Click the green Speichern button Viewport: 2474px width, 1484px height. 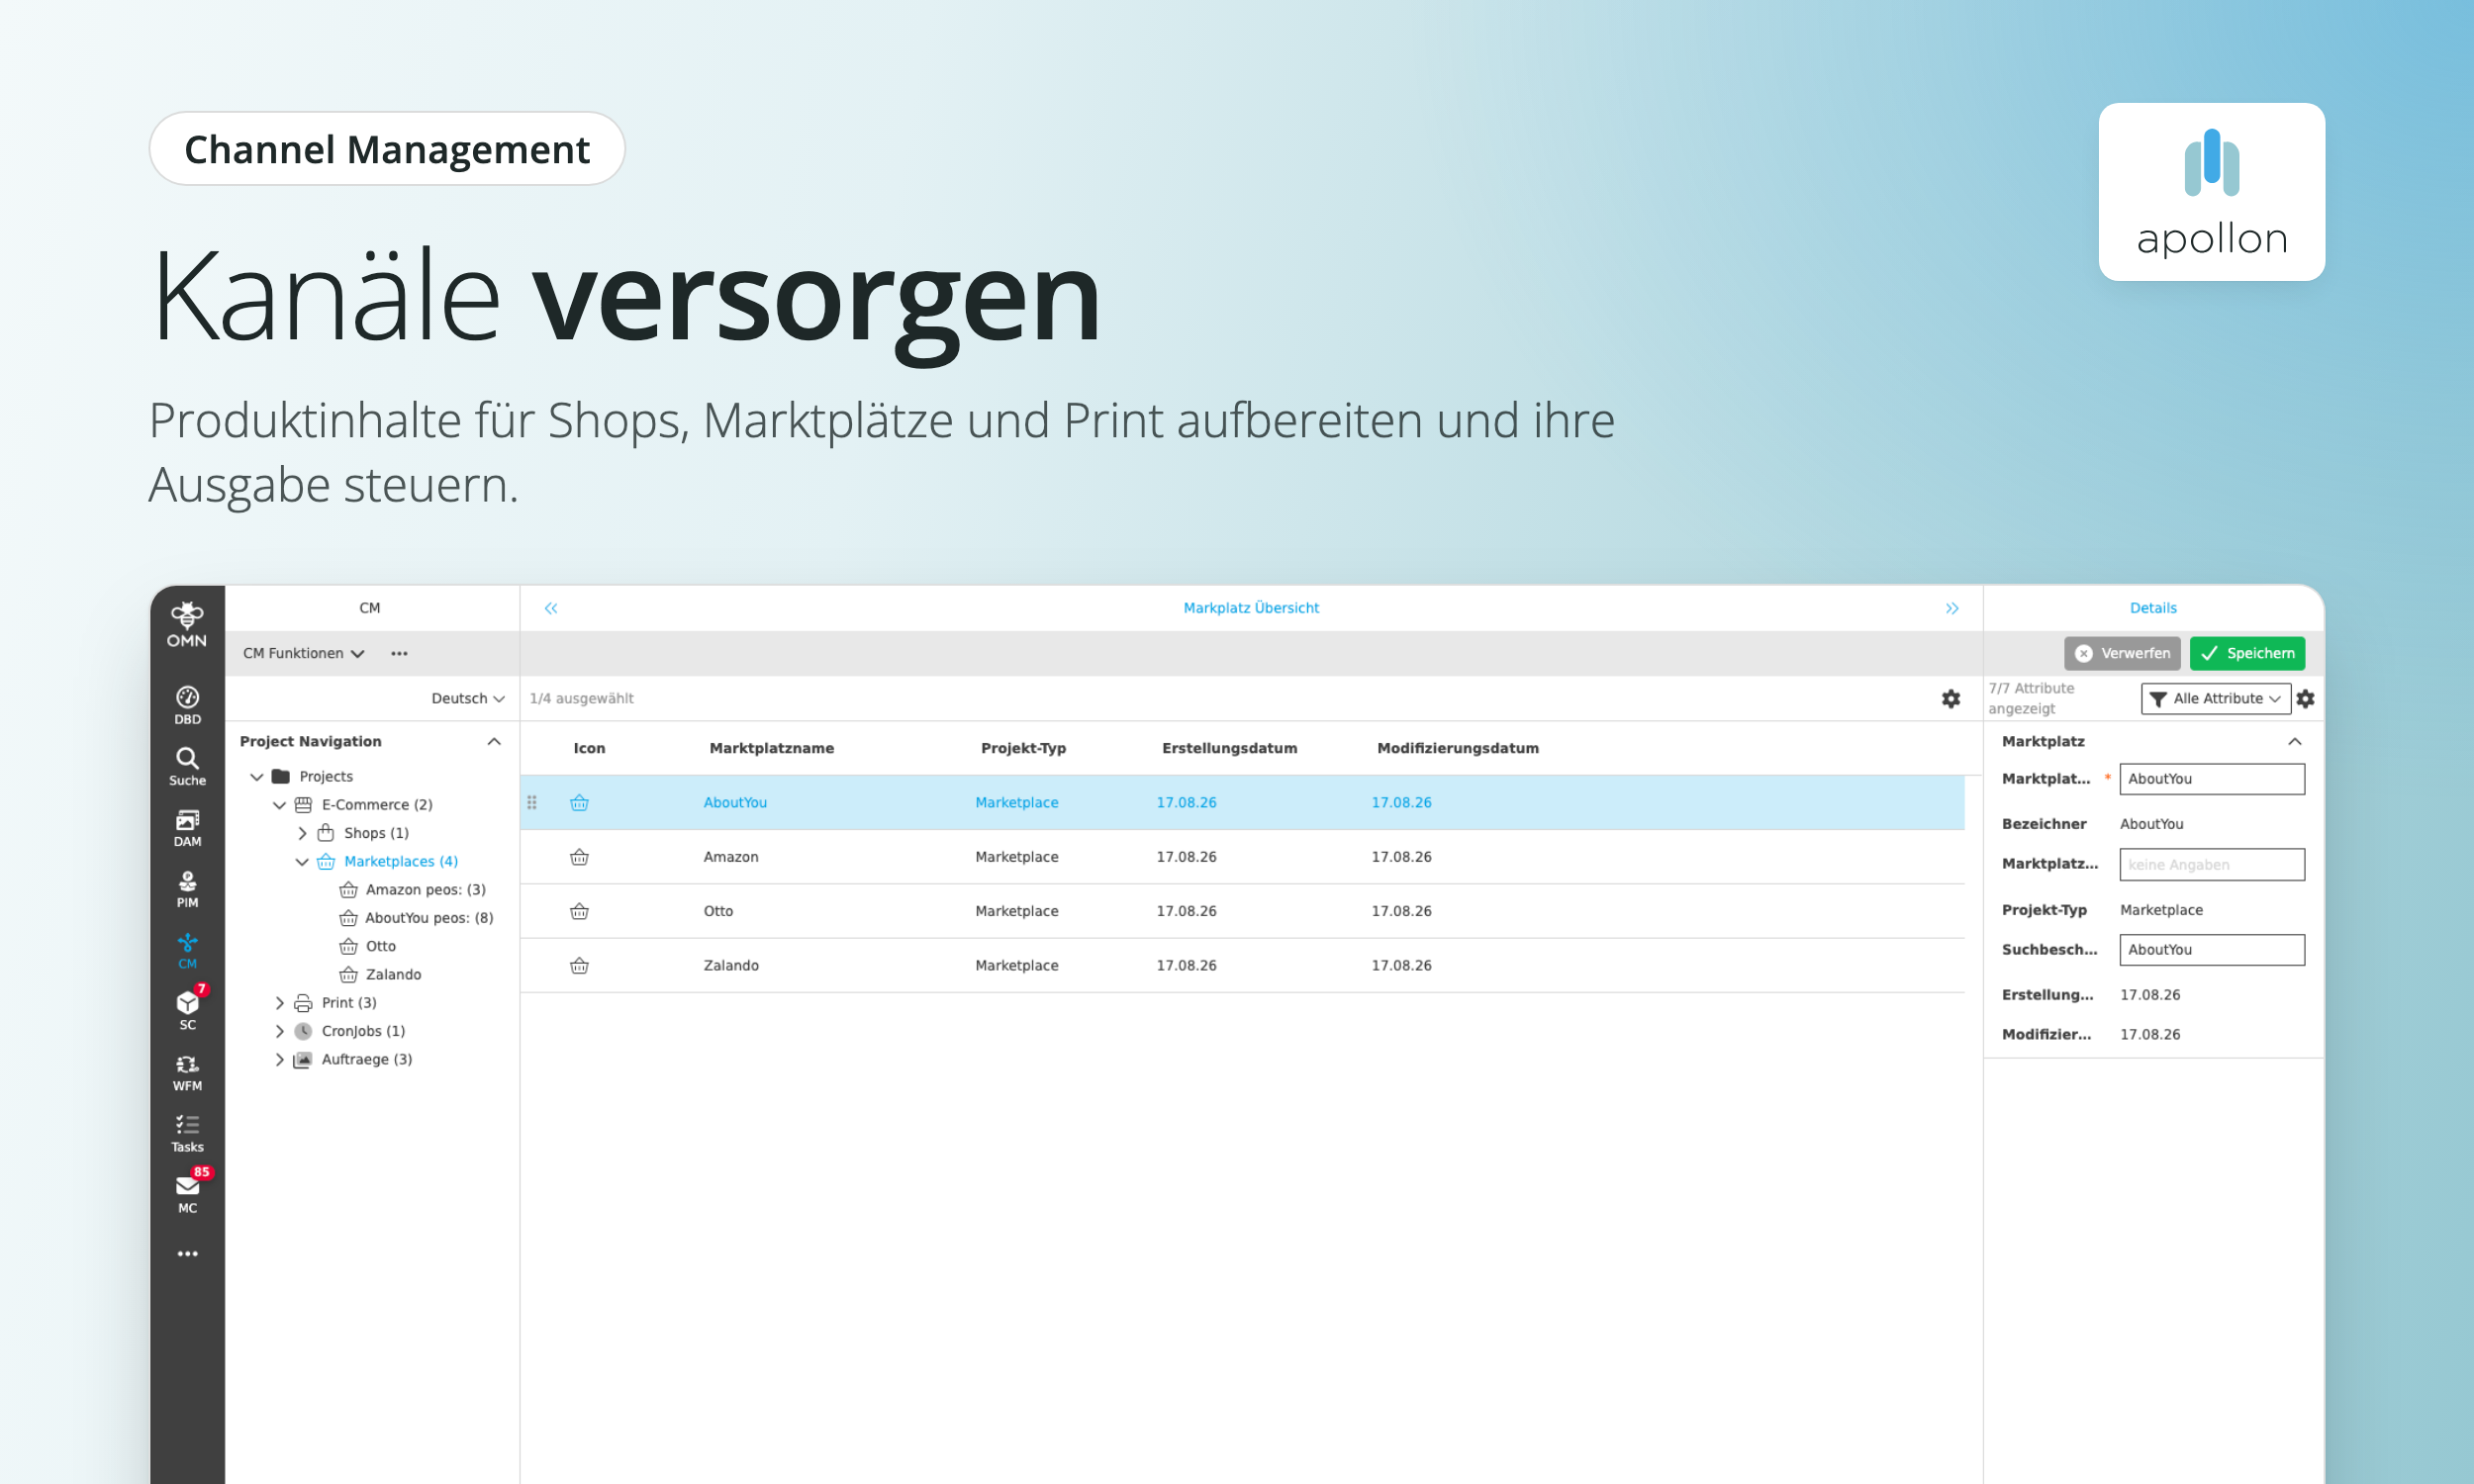(x=2246, y=653)
